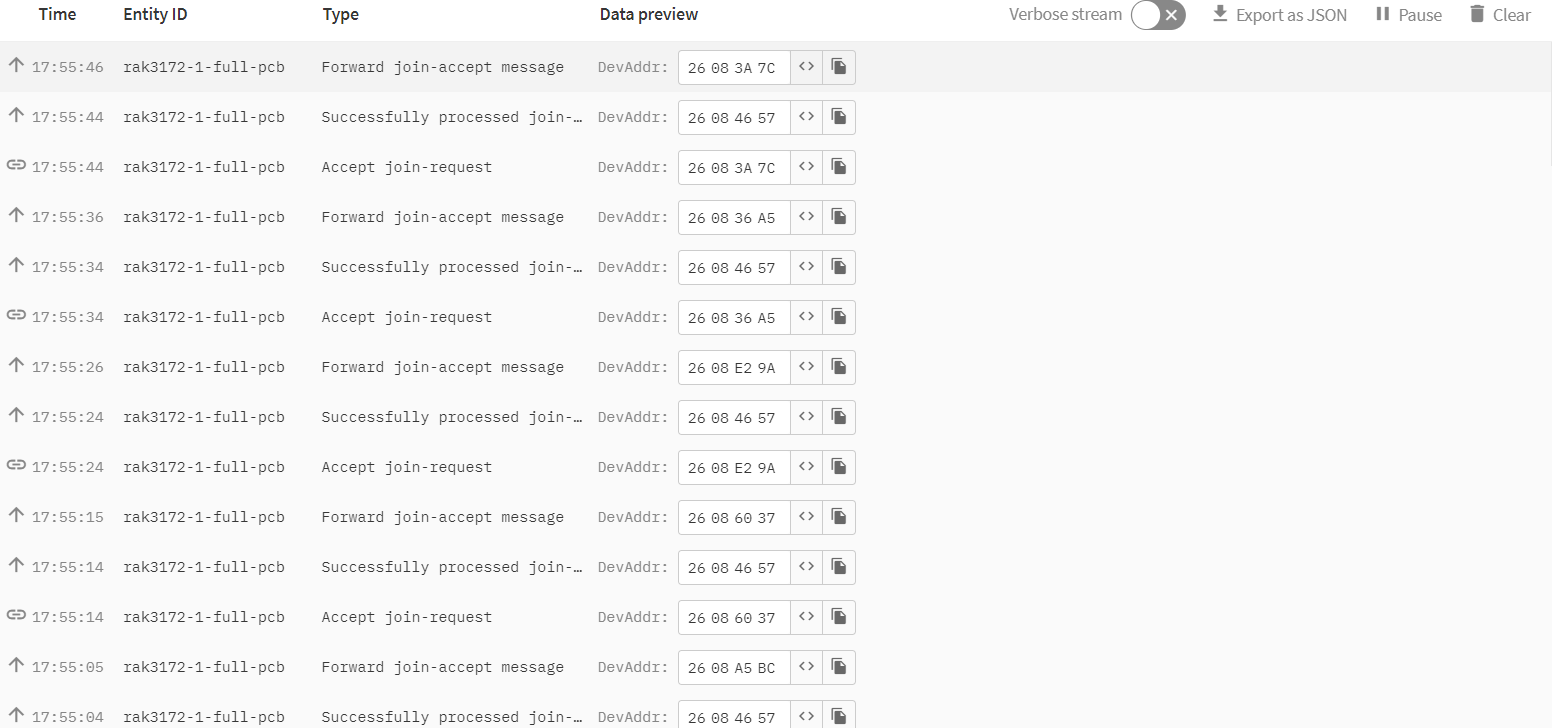Toggle byte view for 17:55:46 DevAddr
This screenshot has height=728, width=1552.
tap(806, 67)
